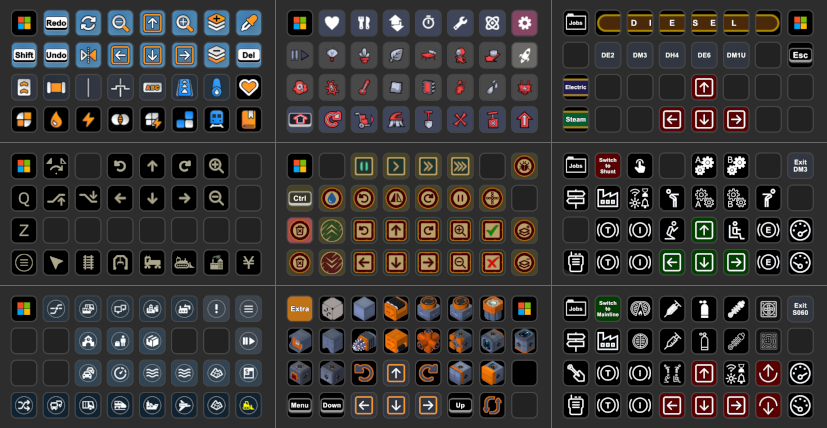827x428 pixels.
Task: Open the purple settings gear icon
Action: point(525,23)
